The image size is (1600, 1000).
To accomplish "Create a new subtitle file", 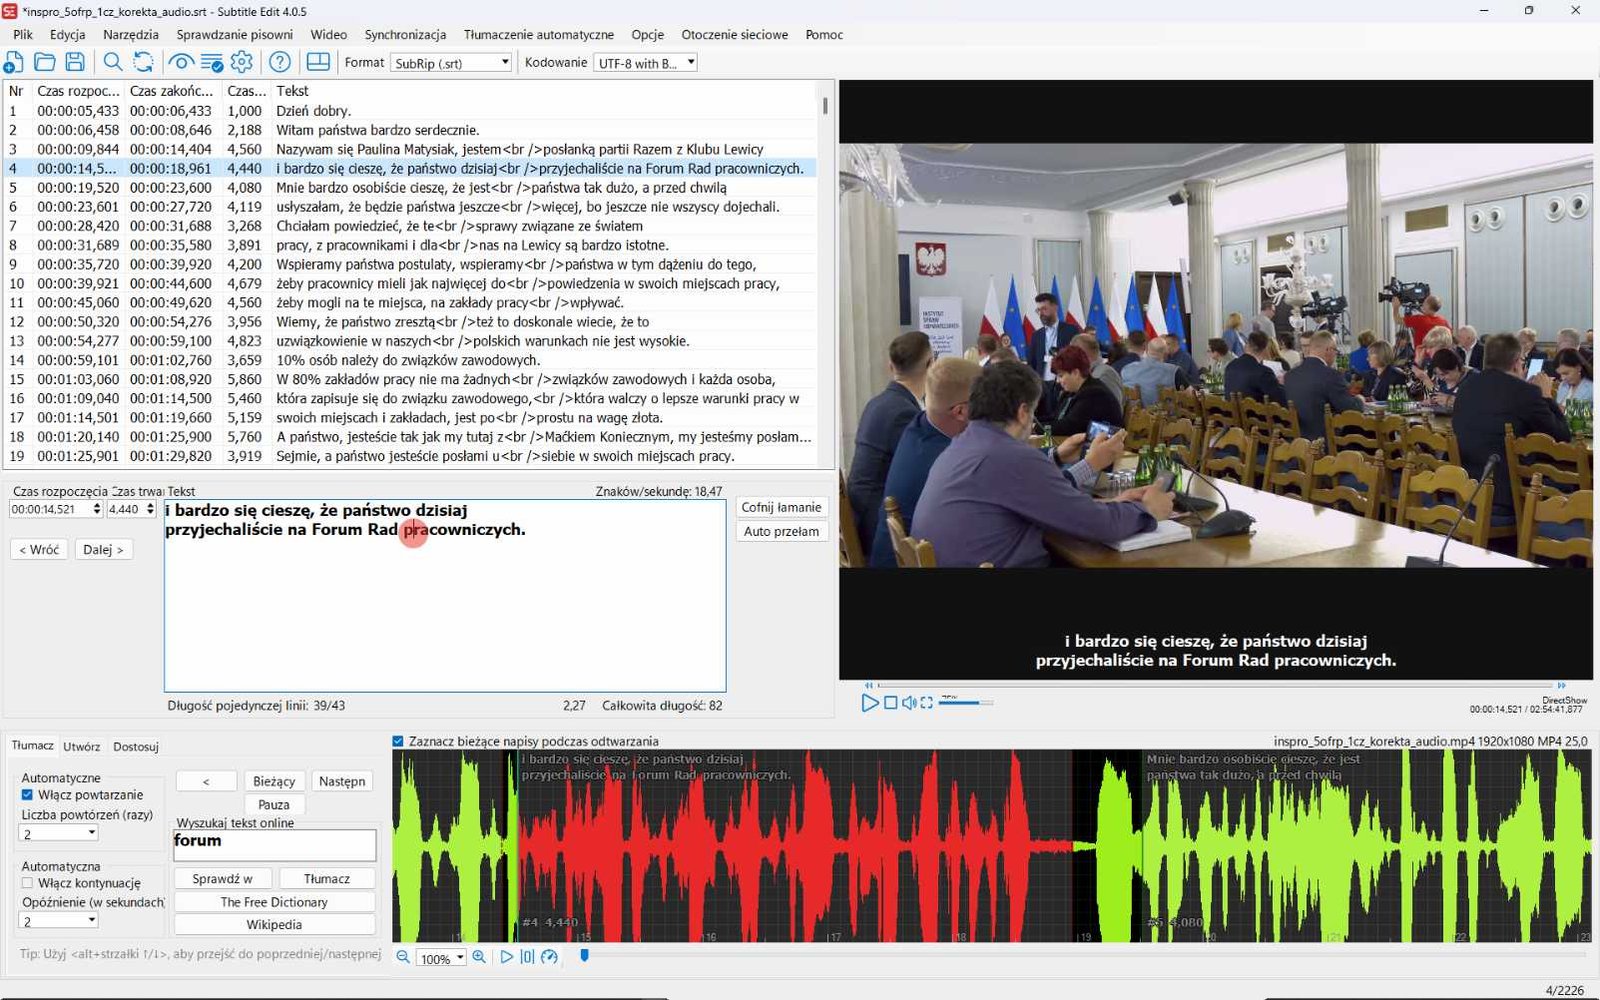I will (x=14, y=62).
